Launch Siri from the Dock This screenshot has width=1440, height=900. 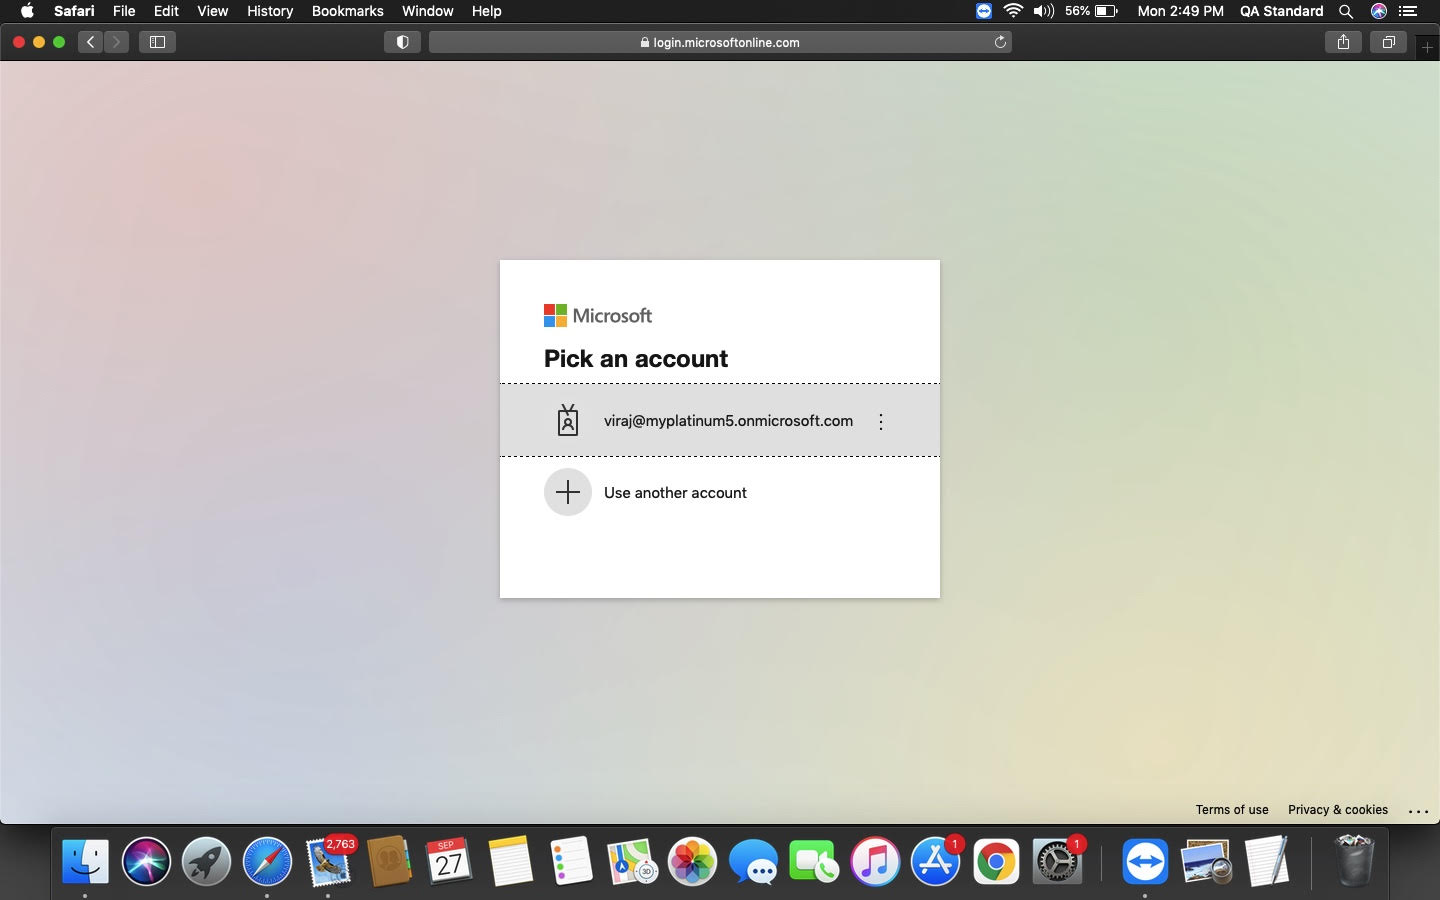tap(146, 862)
